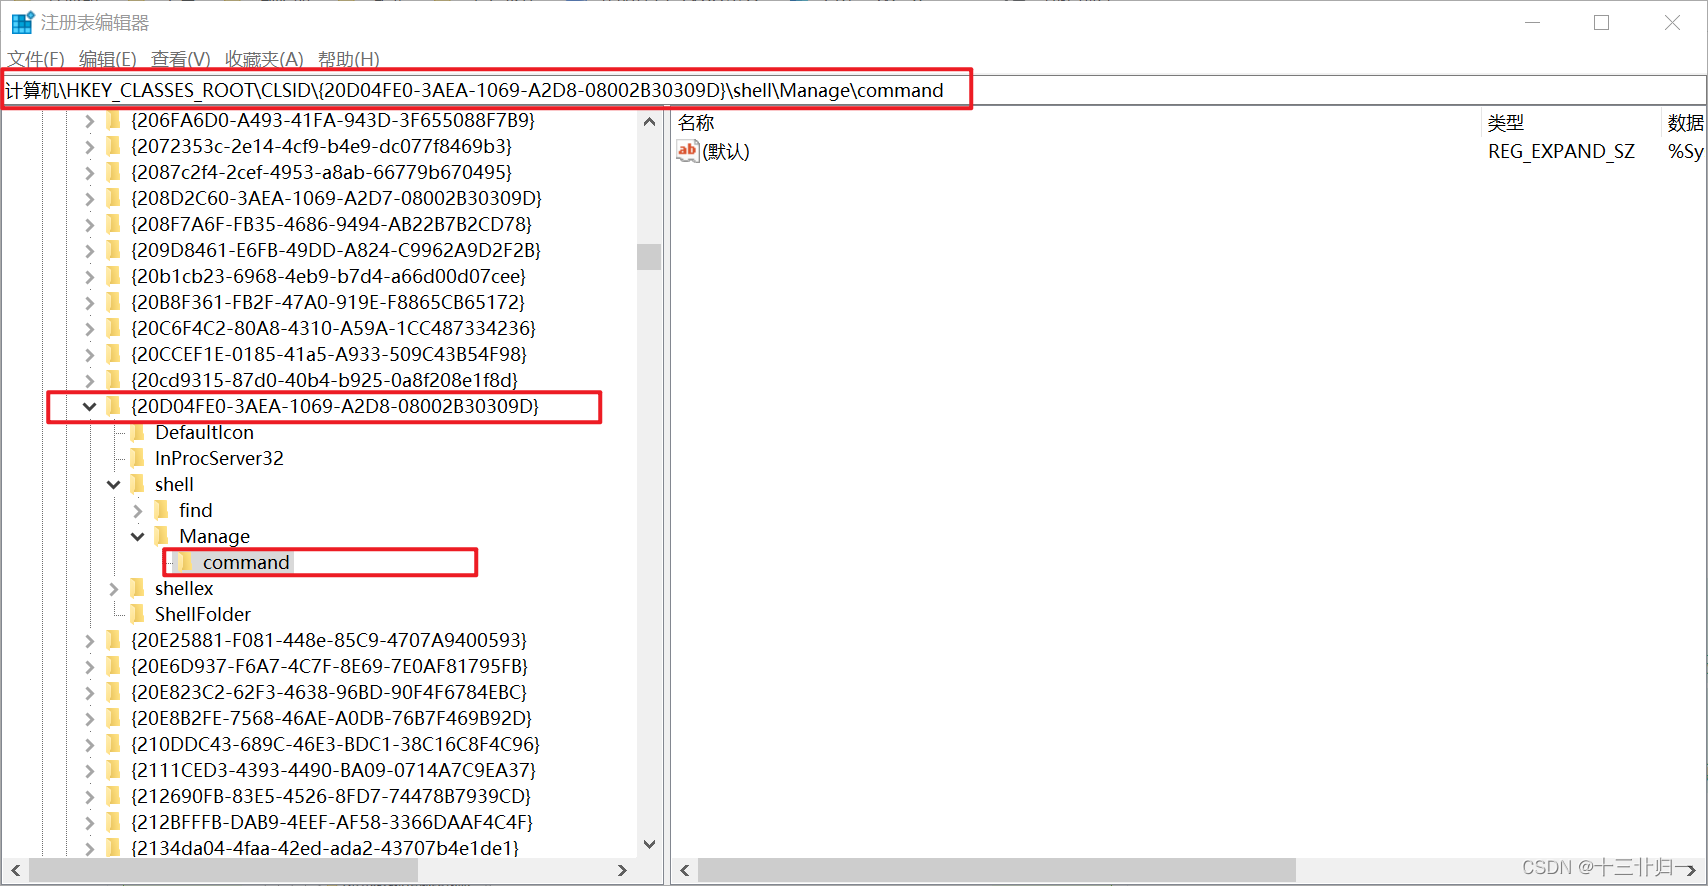
Task: Select the InProcServer32 key label
Action: coord(219,458)
